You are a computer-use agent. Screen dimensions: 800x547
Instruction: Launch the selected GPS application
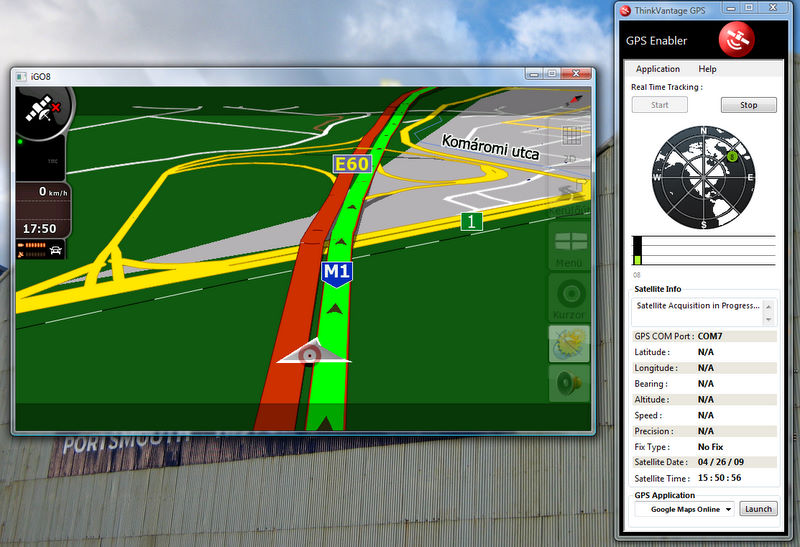[x=758, y=509]
